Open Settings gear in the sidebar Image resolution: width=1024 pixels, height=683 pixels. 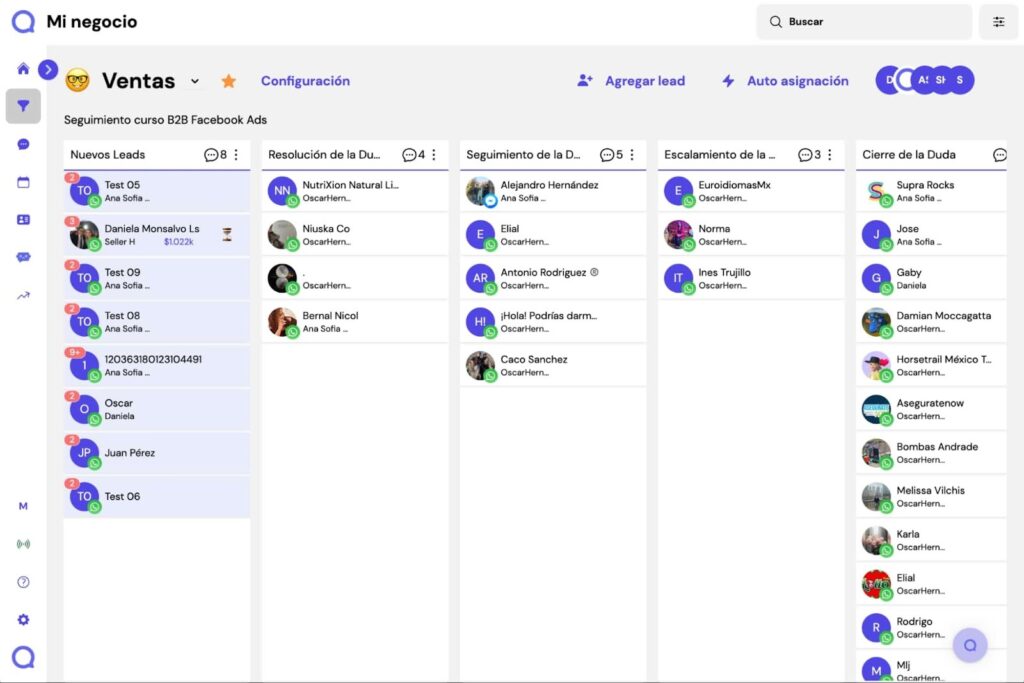[x=23, y=619]
